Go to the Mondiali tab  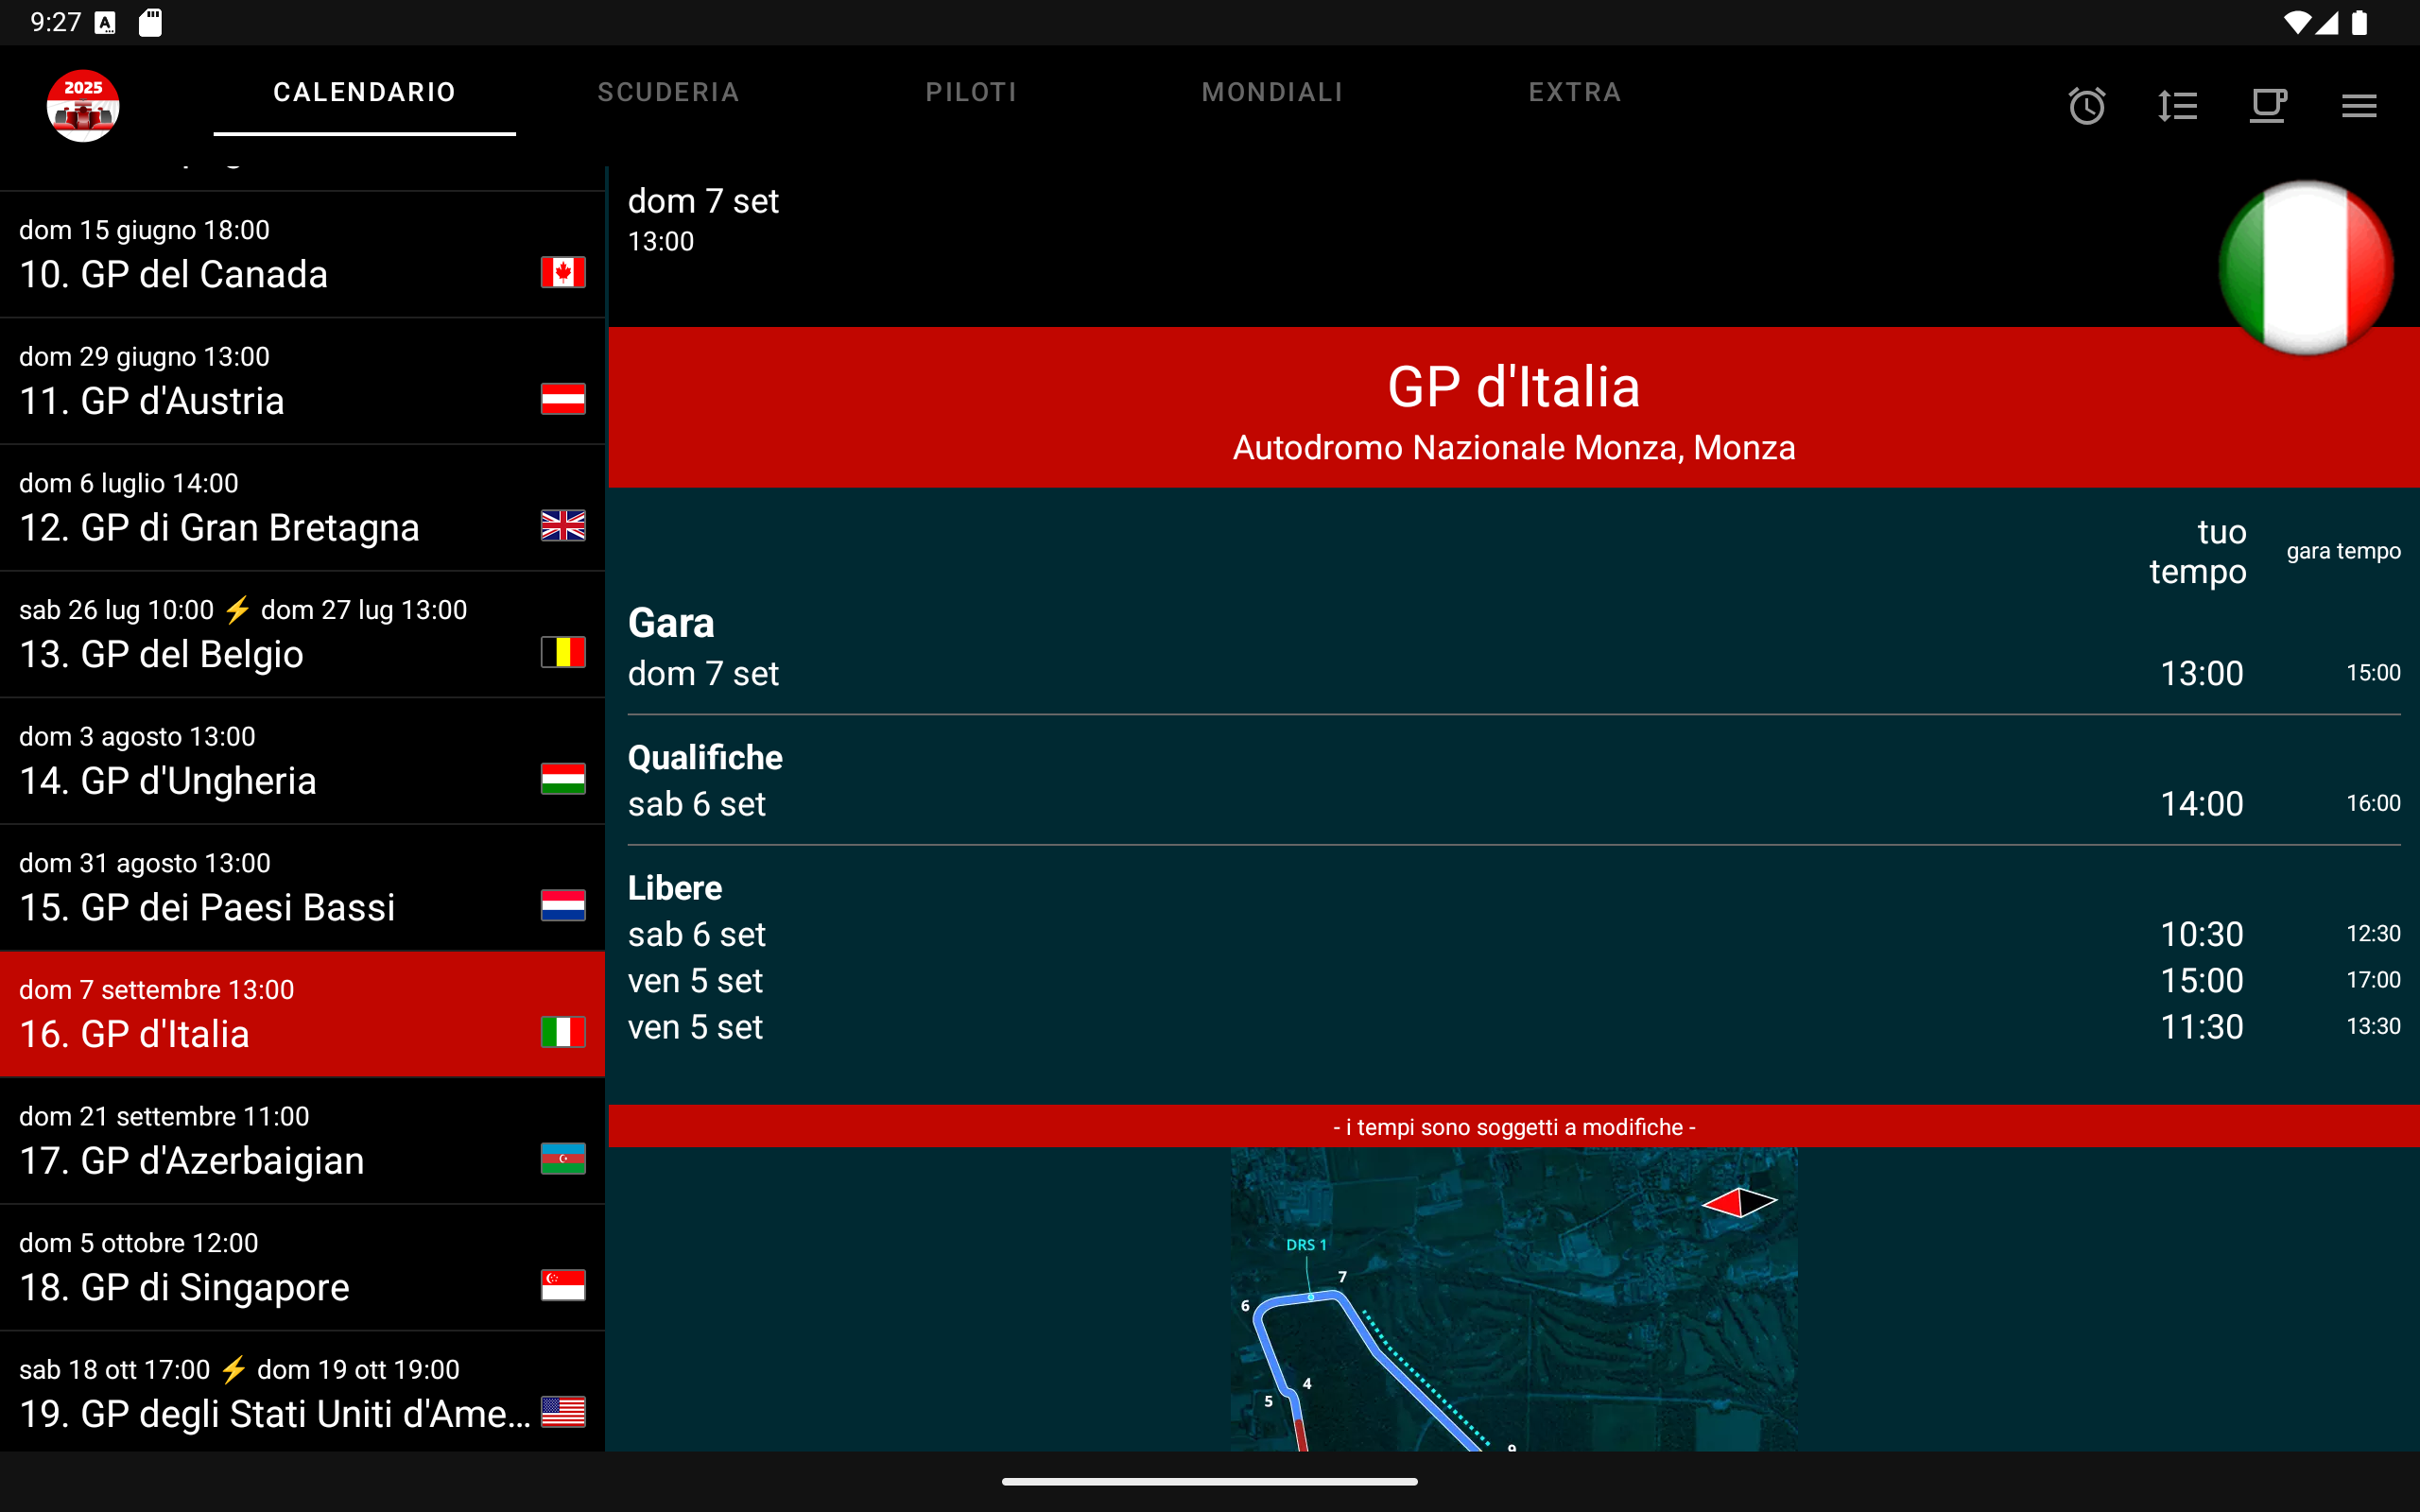(x=1272, y=92)
